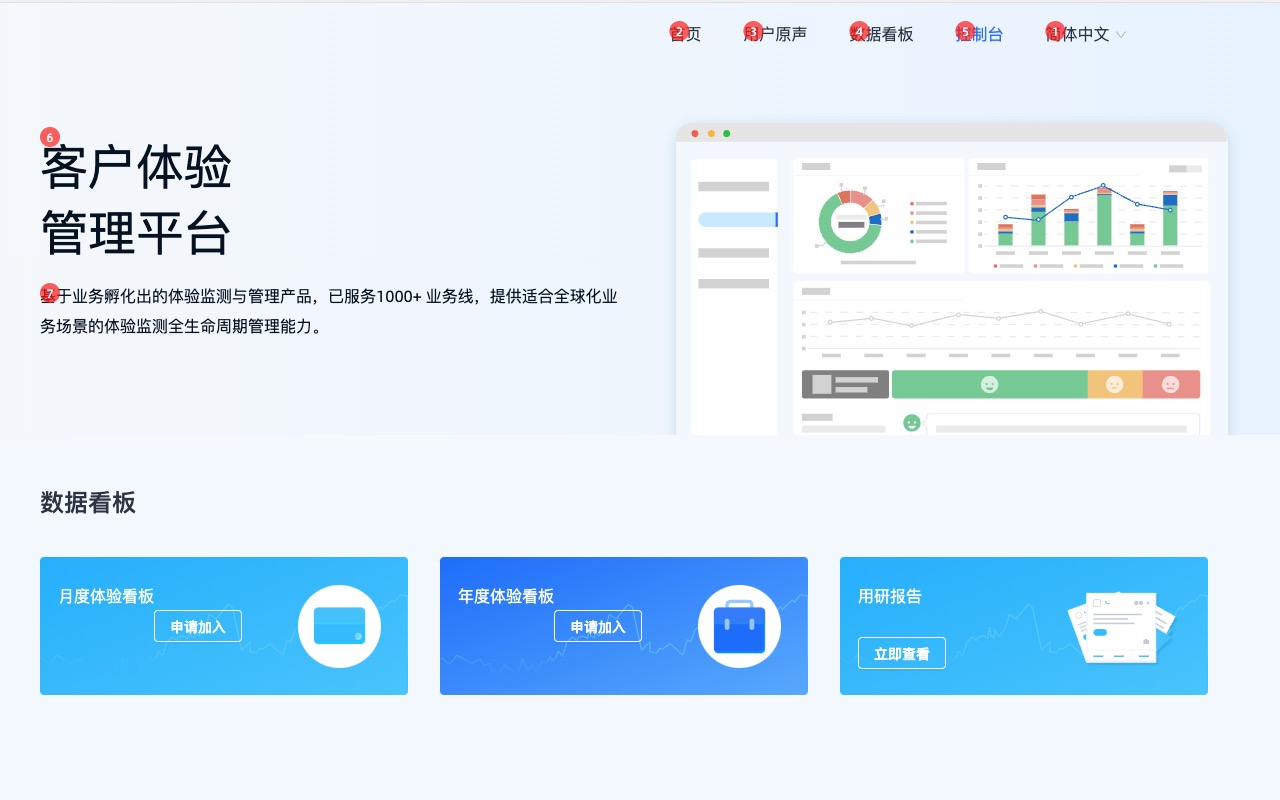Screen dimensions: 1280x800
Task: Open the 首页 menu item
Action: (686, 33)
